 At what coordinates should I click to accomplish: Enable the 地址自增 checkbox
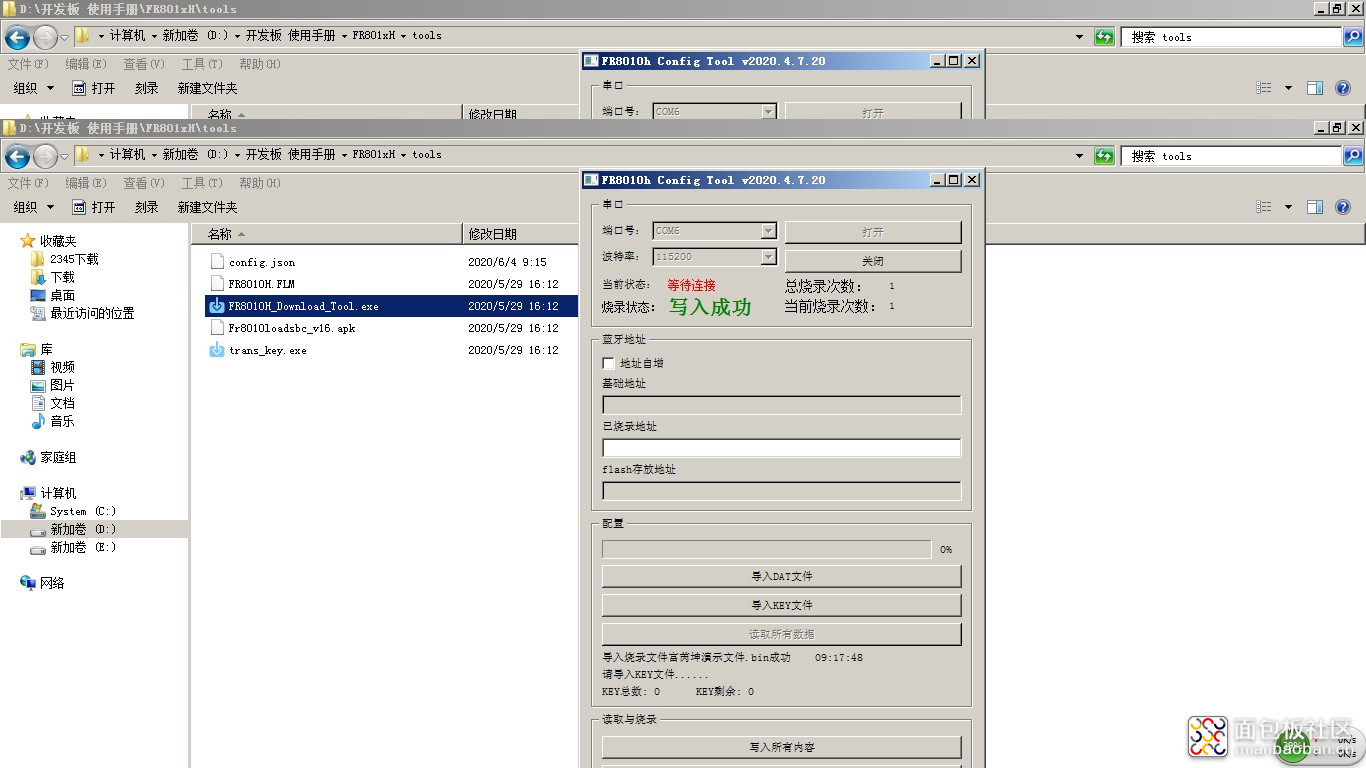pos(608,363)
